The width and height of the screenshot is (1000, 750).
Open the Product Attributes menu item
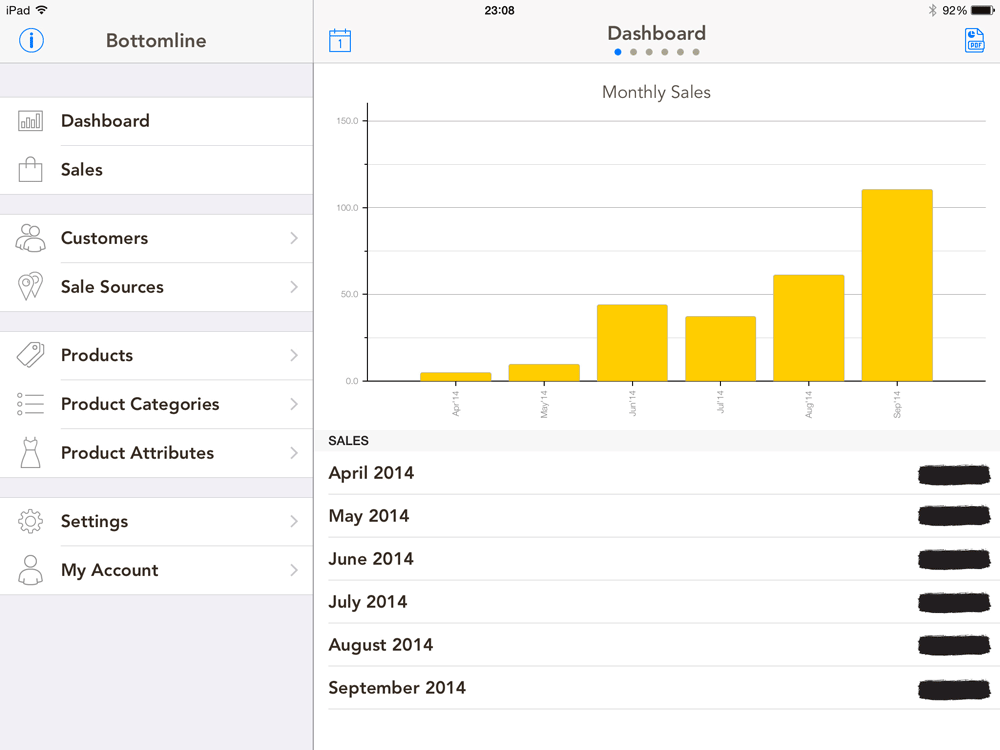pos(156,453)
